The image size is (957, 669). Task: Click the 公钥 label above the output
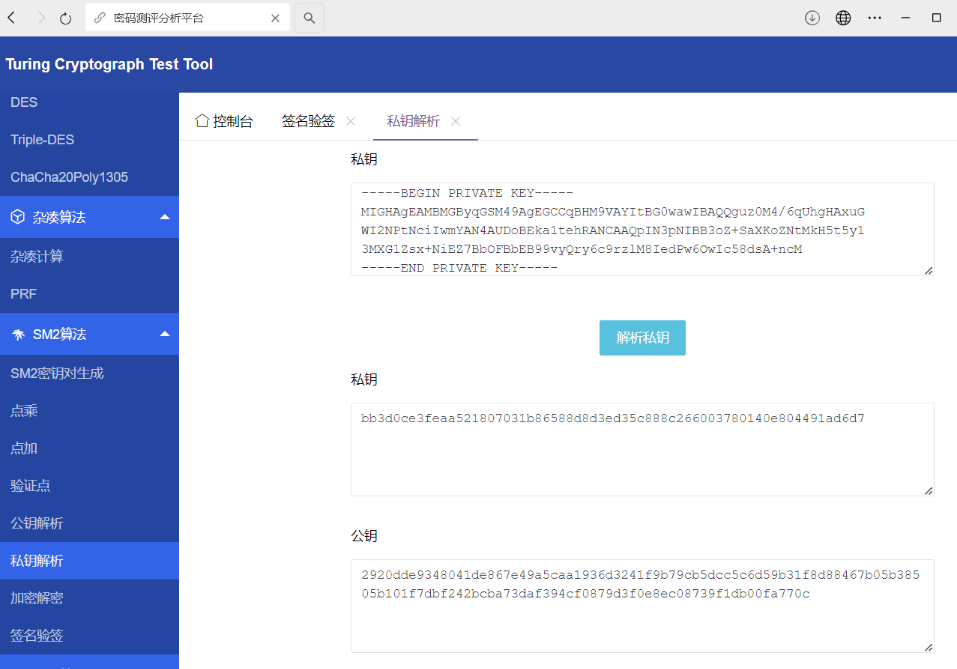[364, 536]
